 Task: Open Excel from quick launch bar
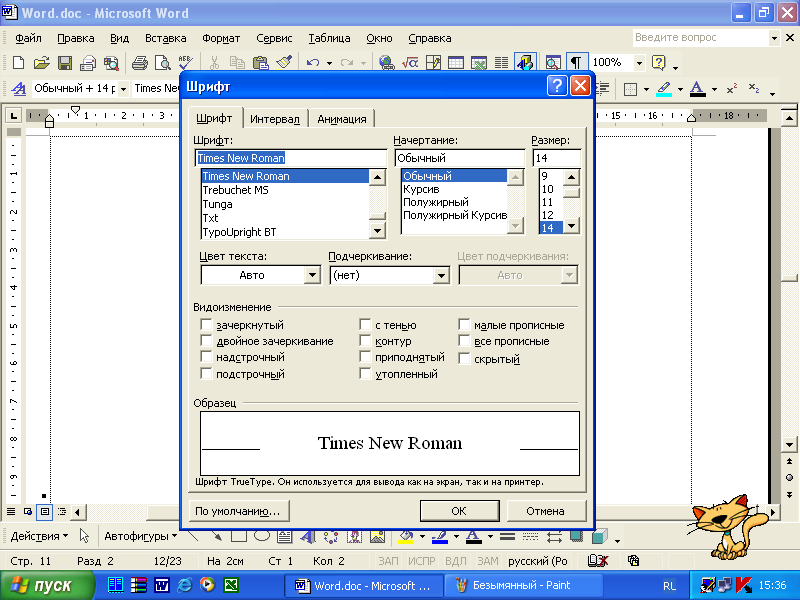point(231,585)
